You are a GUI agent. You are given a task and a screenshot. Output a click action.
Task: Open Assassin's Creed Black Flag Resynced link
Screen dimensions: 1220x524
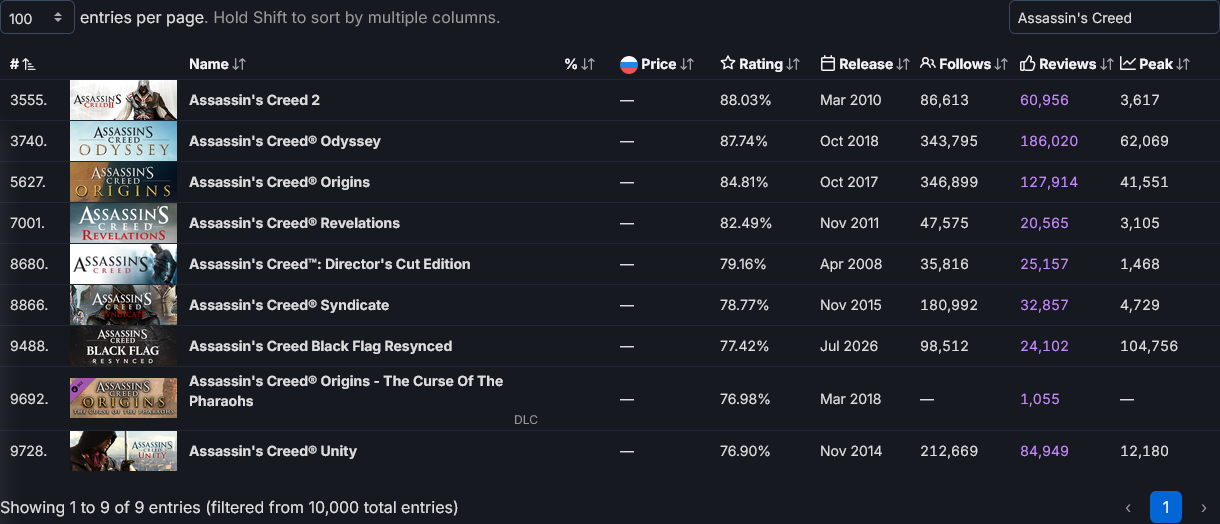tap(320, 346)
